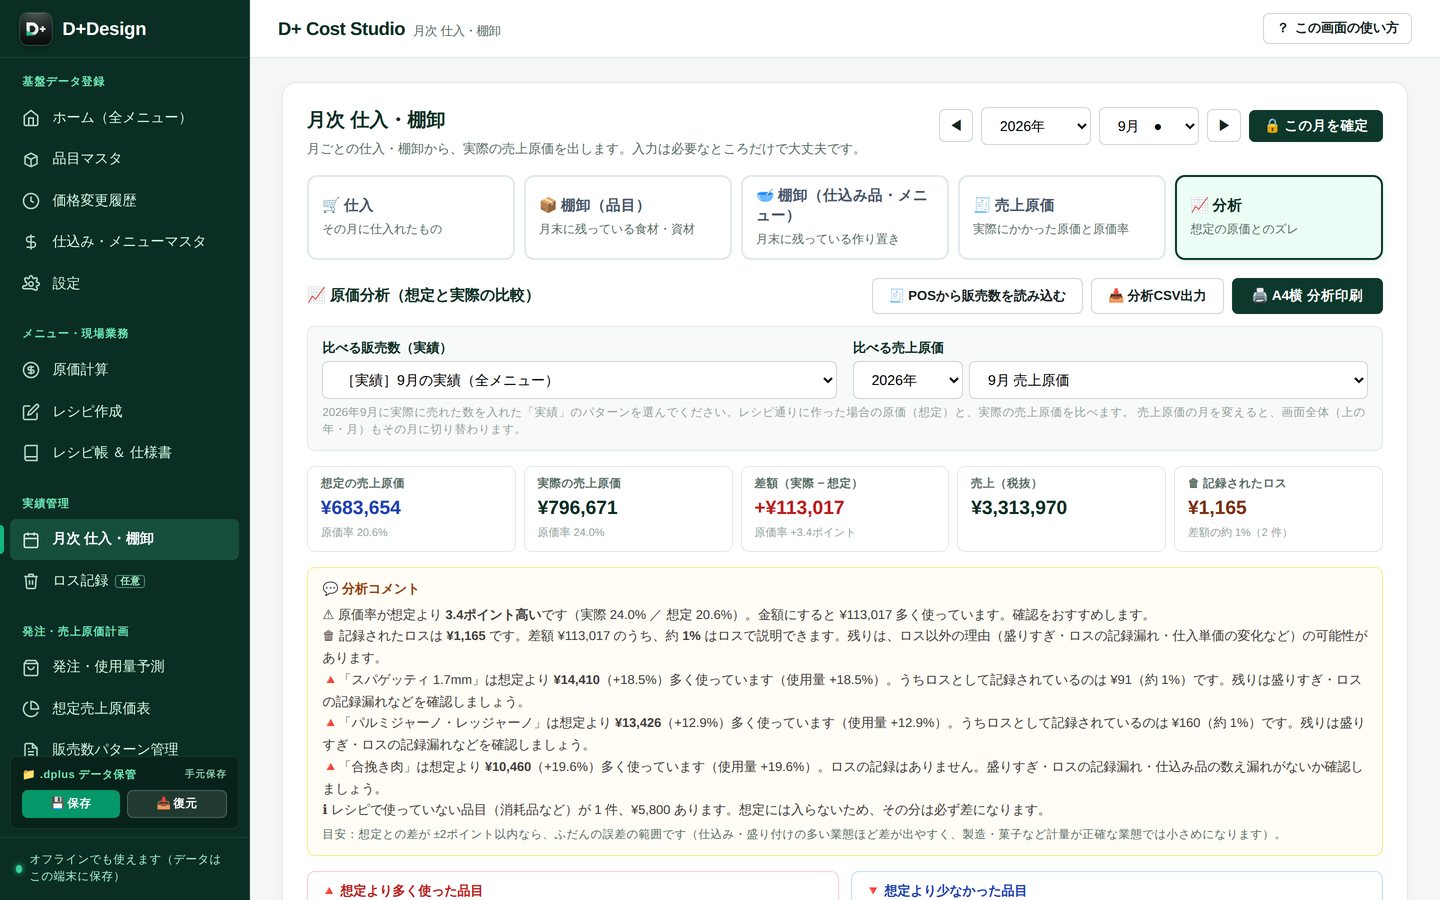Click the book icon for レシピ帳 & 仕様書
Screen dimensions: 1440x900
coord(31,453)
